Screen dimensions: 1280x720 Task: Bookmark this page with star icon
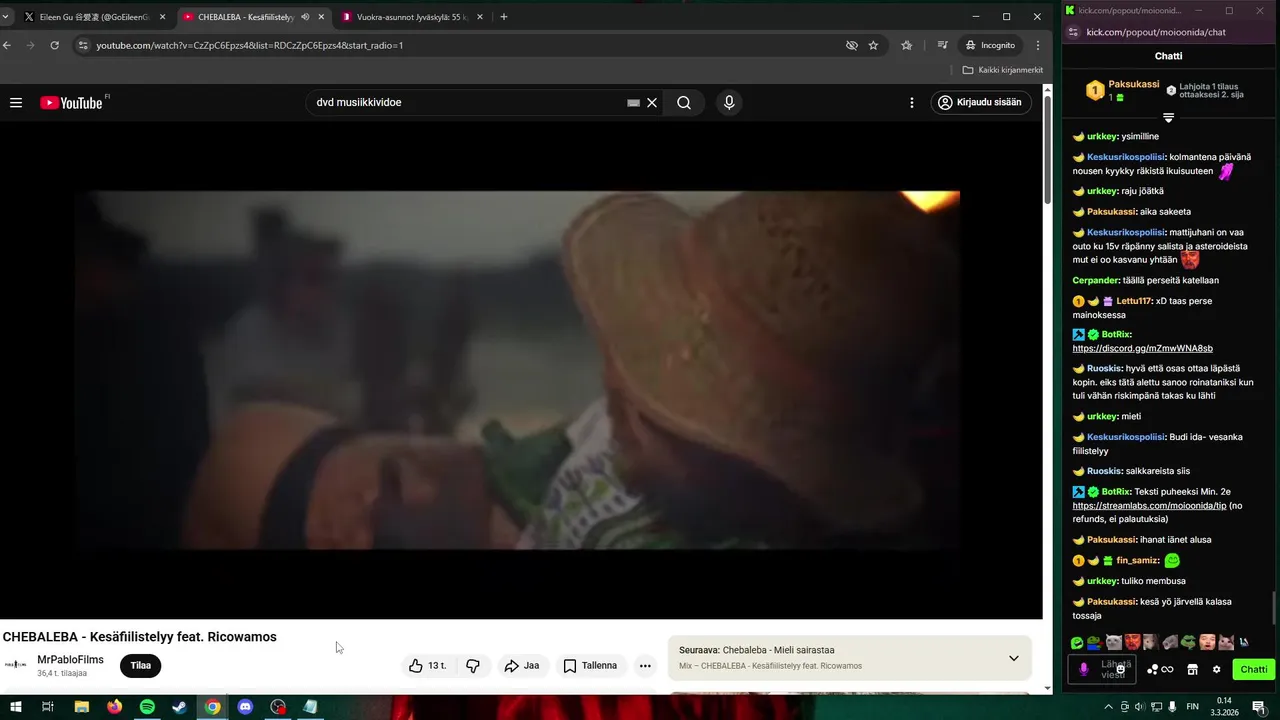pos(873,45)
